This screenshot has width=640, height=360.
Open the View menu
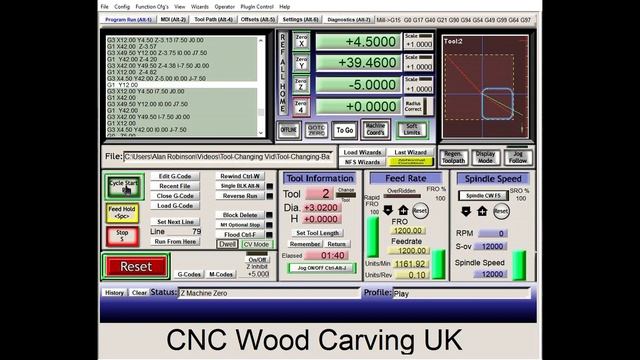tap(180, 7)
